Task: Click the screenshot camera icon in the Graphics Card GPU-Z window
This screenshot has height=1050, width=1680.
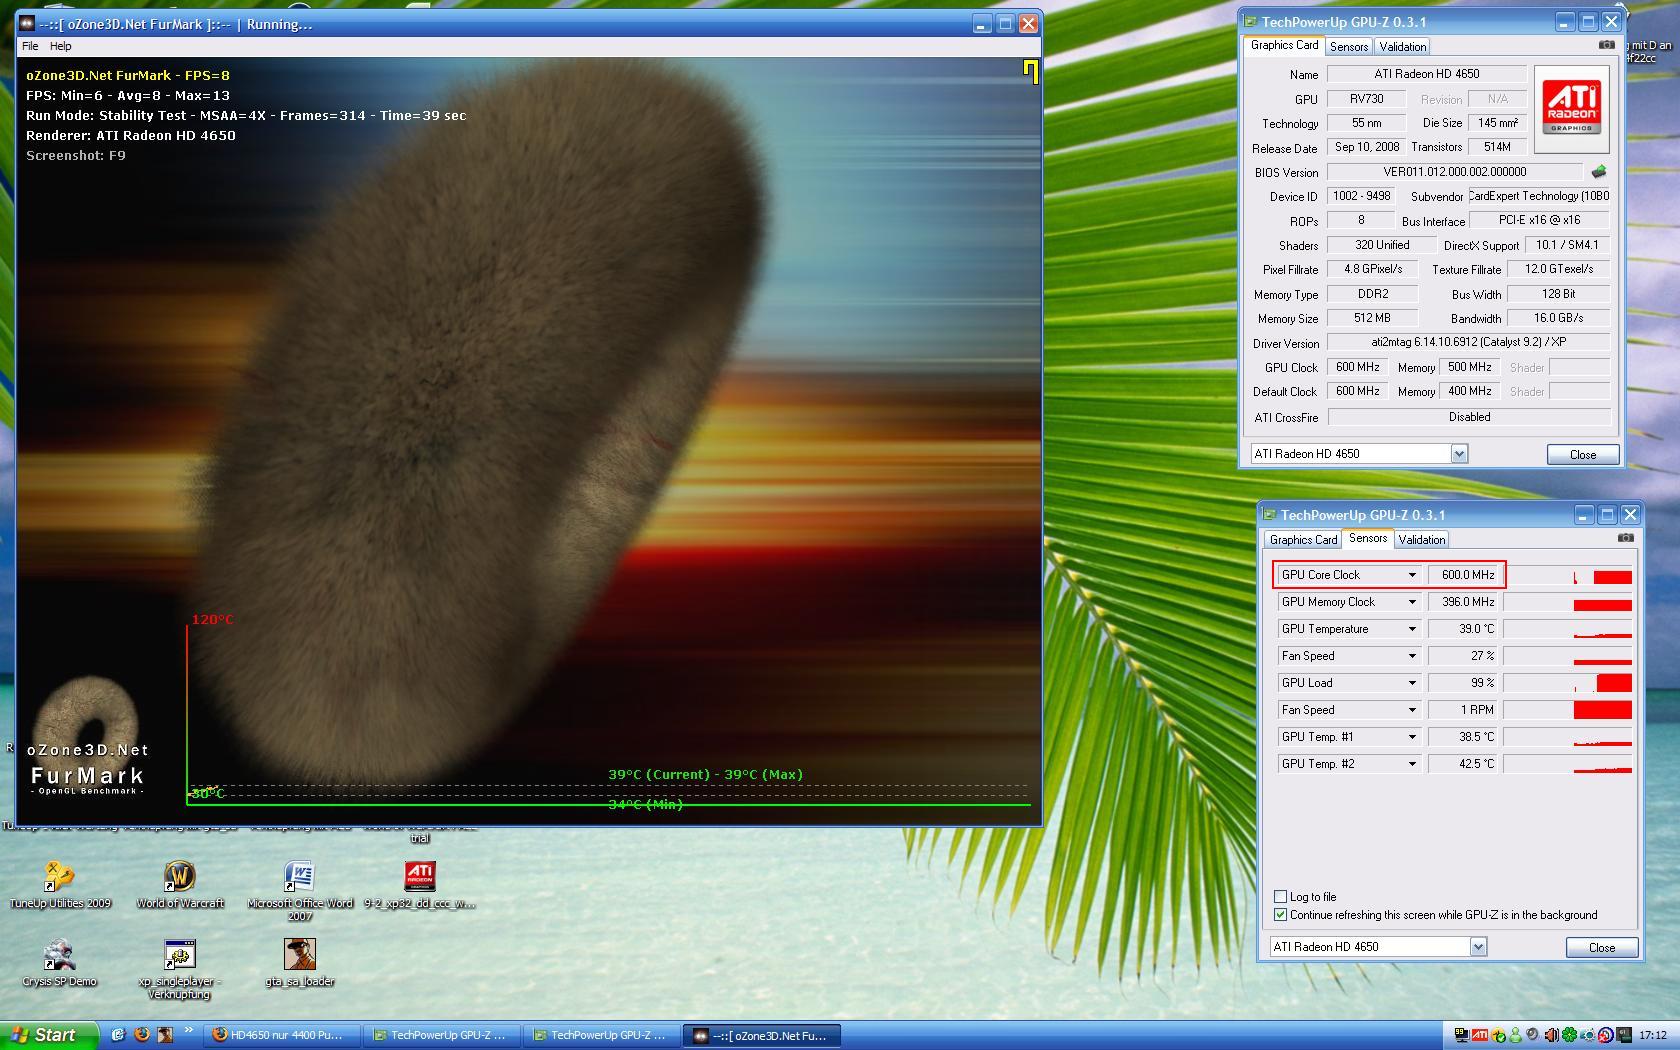Action: coord(1607,45)
